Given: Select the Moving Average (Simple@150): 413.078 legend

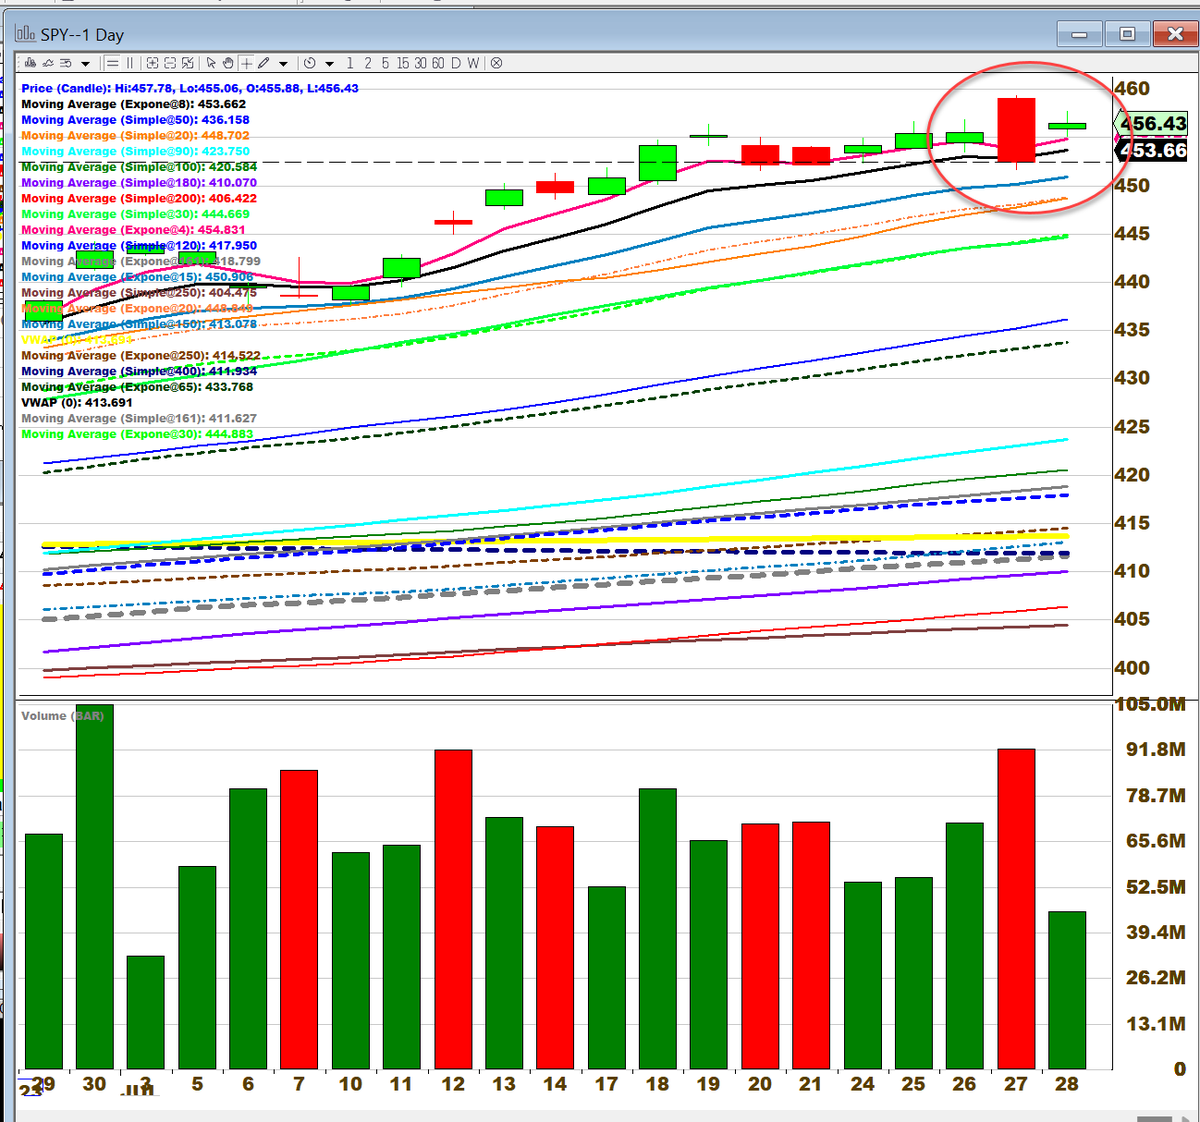Looking at the screenshot, I should [x=139, y=324].
